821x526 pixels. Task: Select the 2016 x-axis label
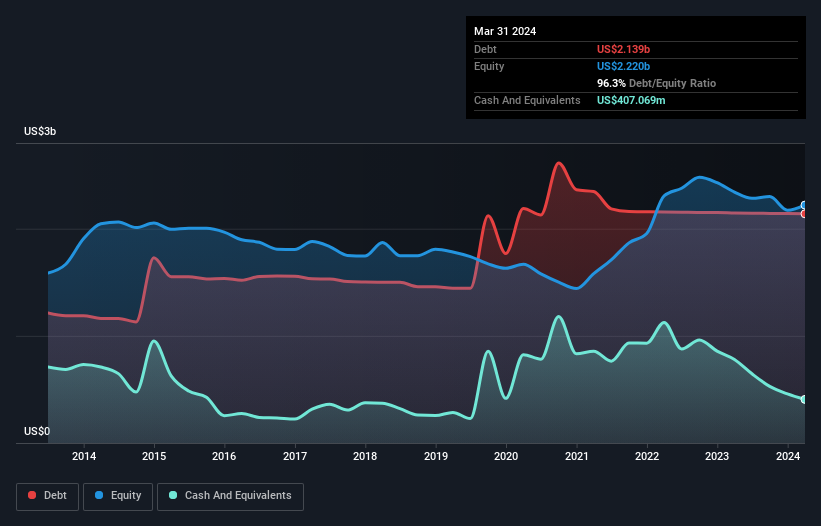pos(224,456)
